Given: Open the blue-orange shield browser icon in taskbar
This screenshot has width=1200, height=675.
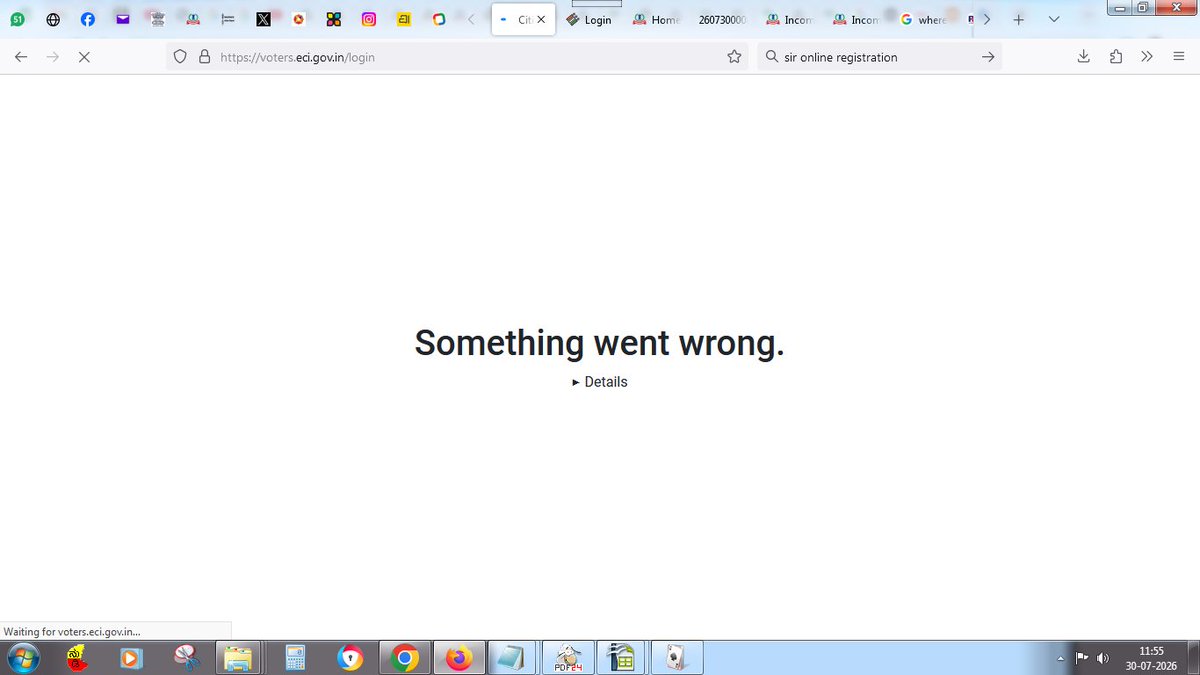Looking at the screenshot, I should 350,657.
